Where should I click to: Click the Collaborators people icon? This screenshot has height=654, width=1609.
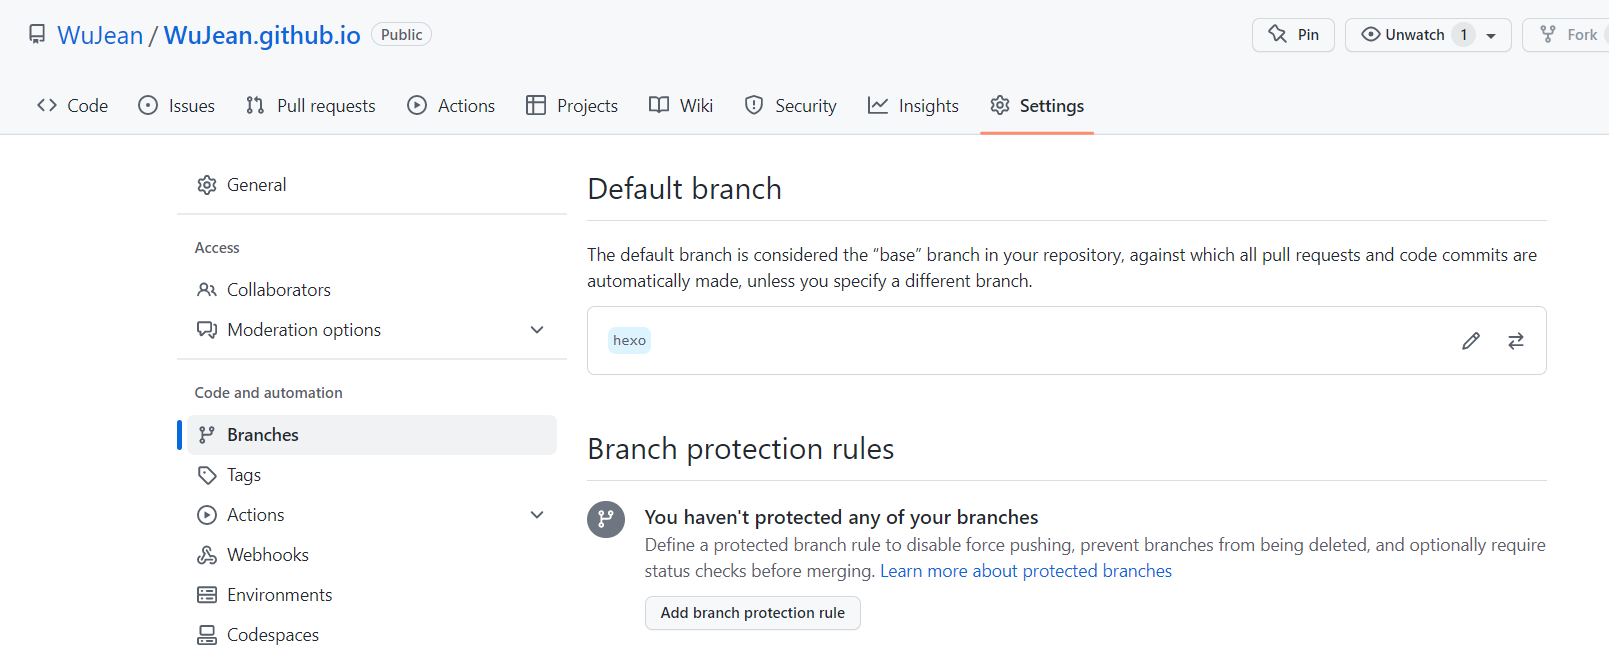pos(207,290)
